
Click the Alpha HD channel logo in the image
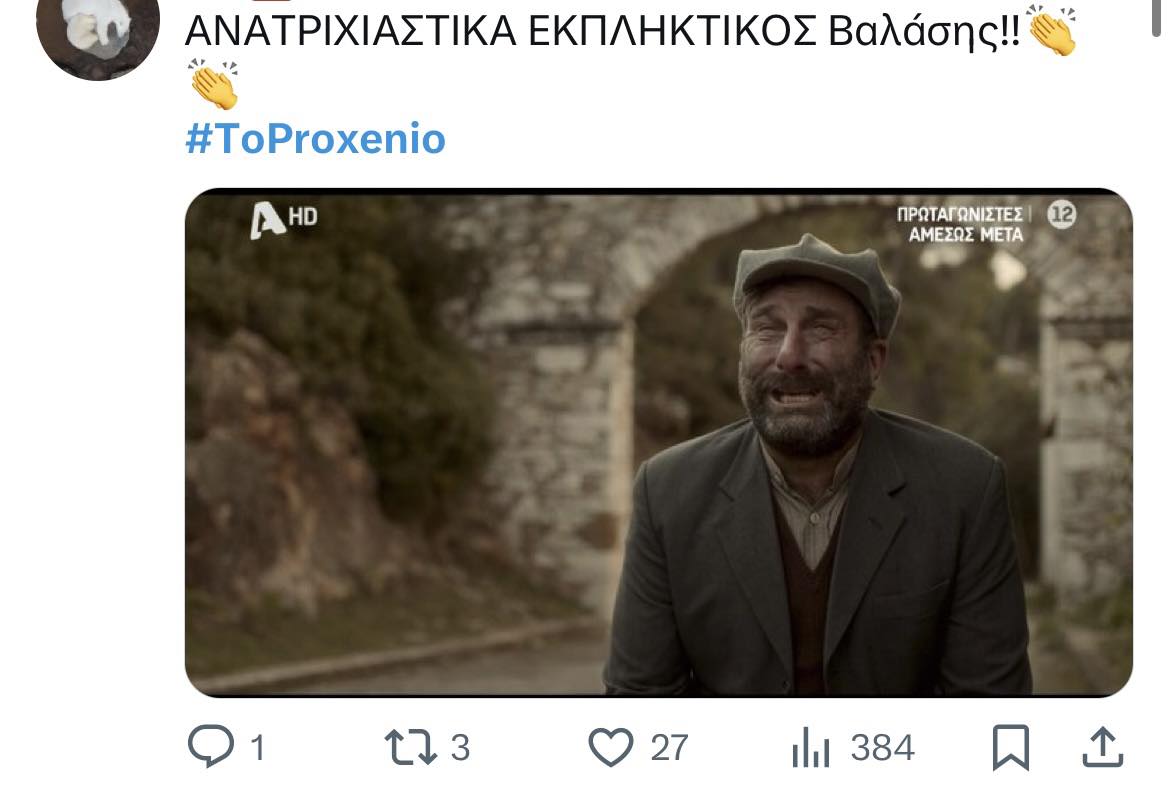[x=284, y=219]
